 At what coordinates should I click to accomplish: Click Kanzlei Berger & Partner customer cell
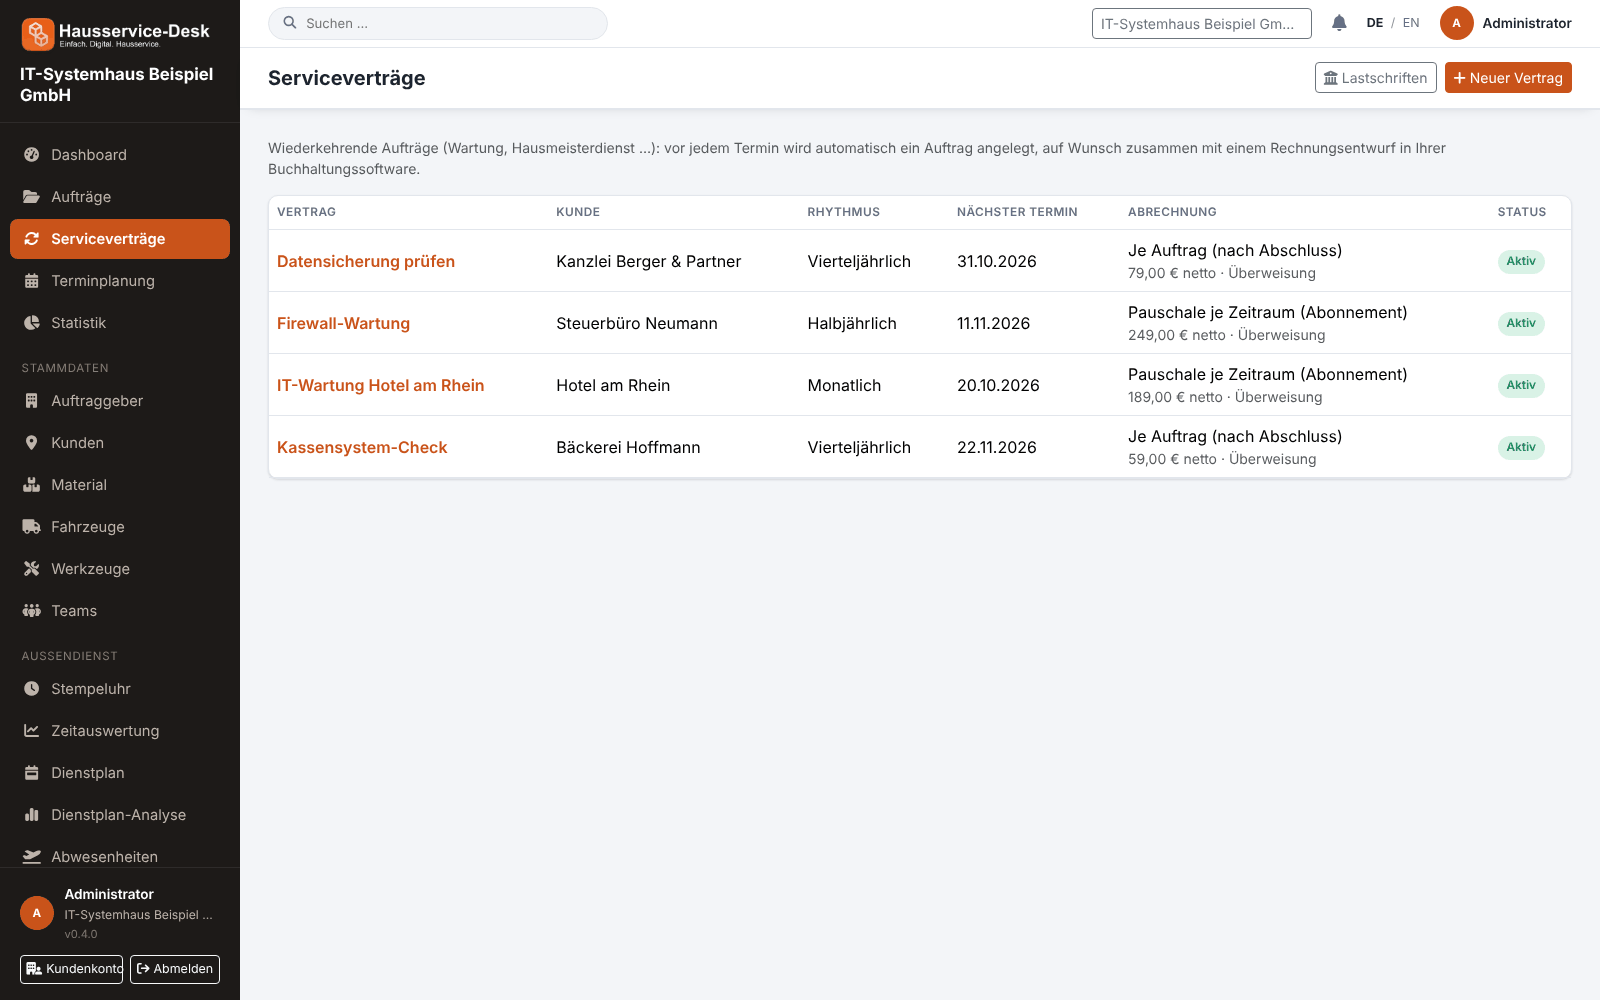click(649, 261)
